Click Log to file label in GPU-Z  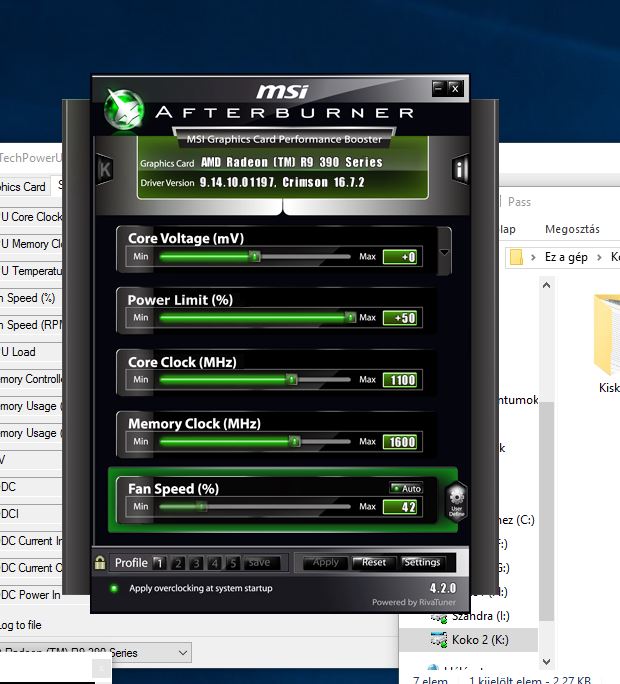[x=21, y=625]
